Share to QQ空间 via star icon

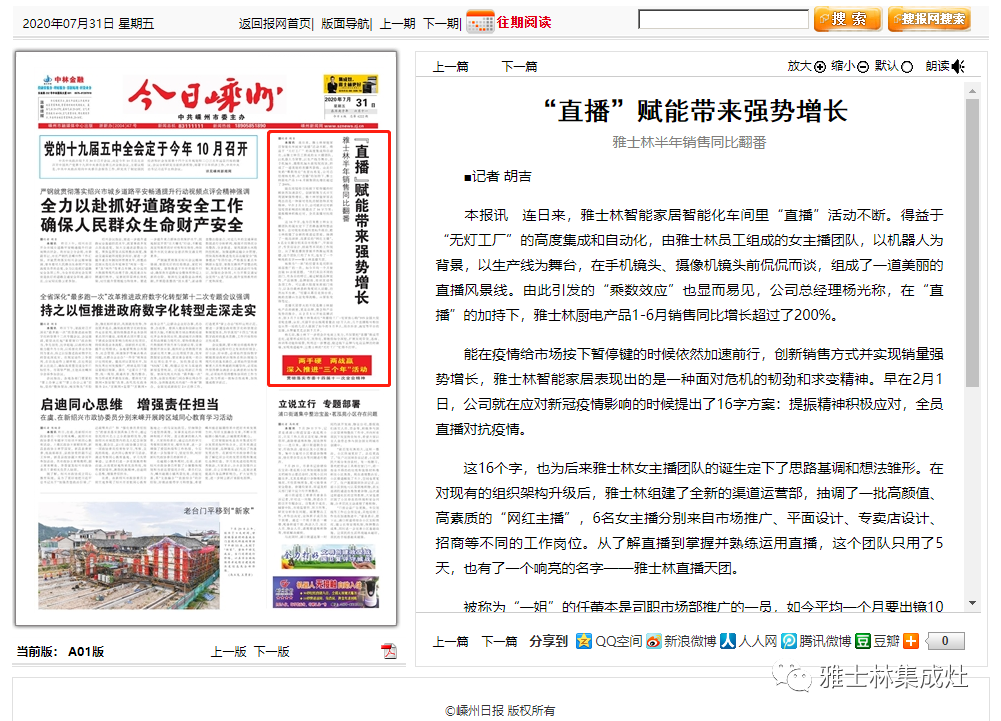(583, 641)
